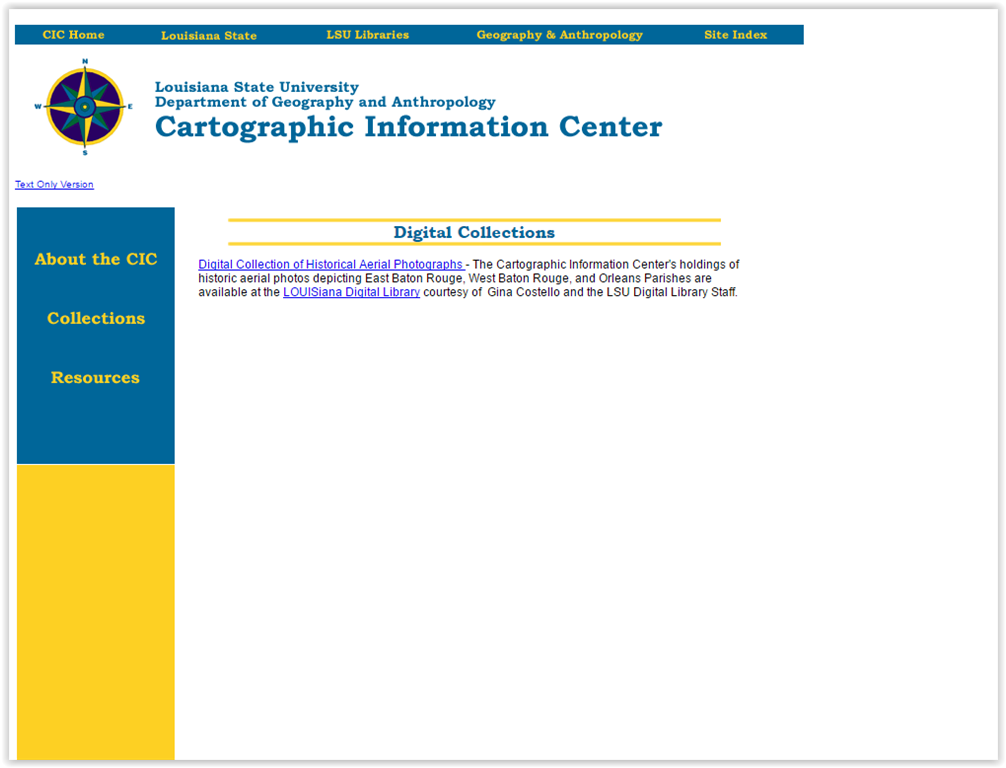
Task: Follow the LOUISiana Digital Library link
Action: 352,292
